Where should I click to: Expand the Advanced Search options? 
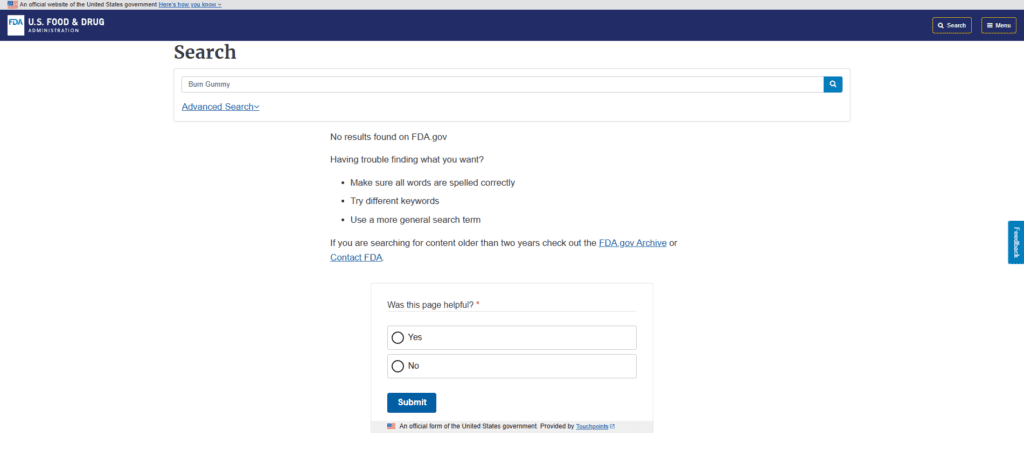[x=220, y=106]
